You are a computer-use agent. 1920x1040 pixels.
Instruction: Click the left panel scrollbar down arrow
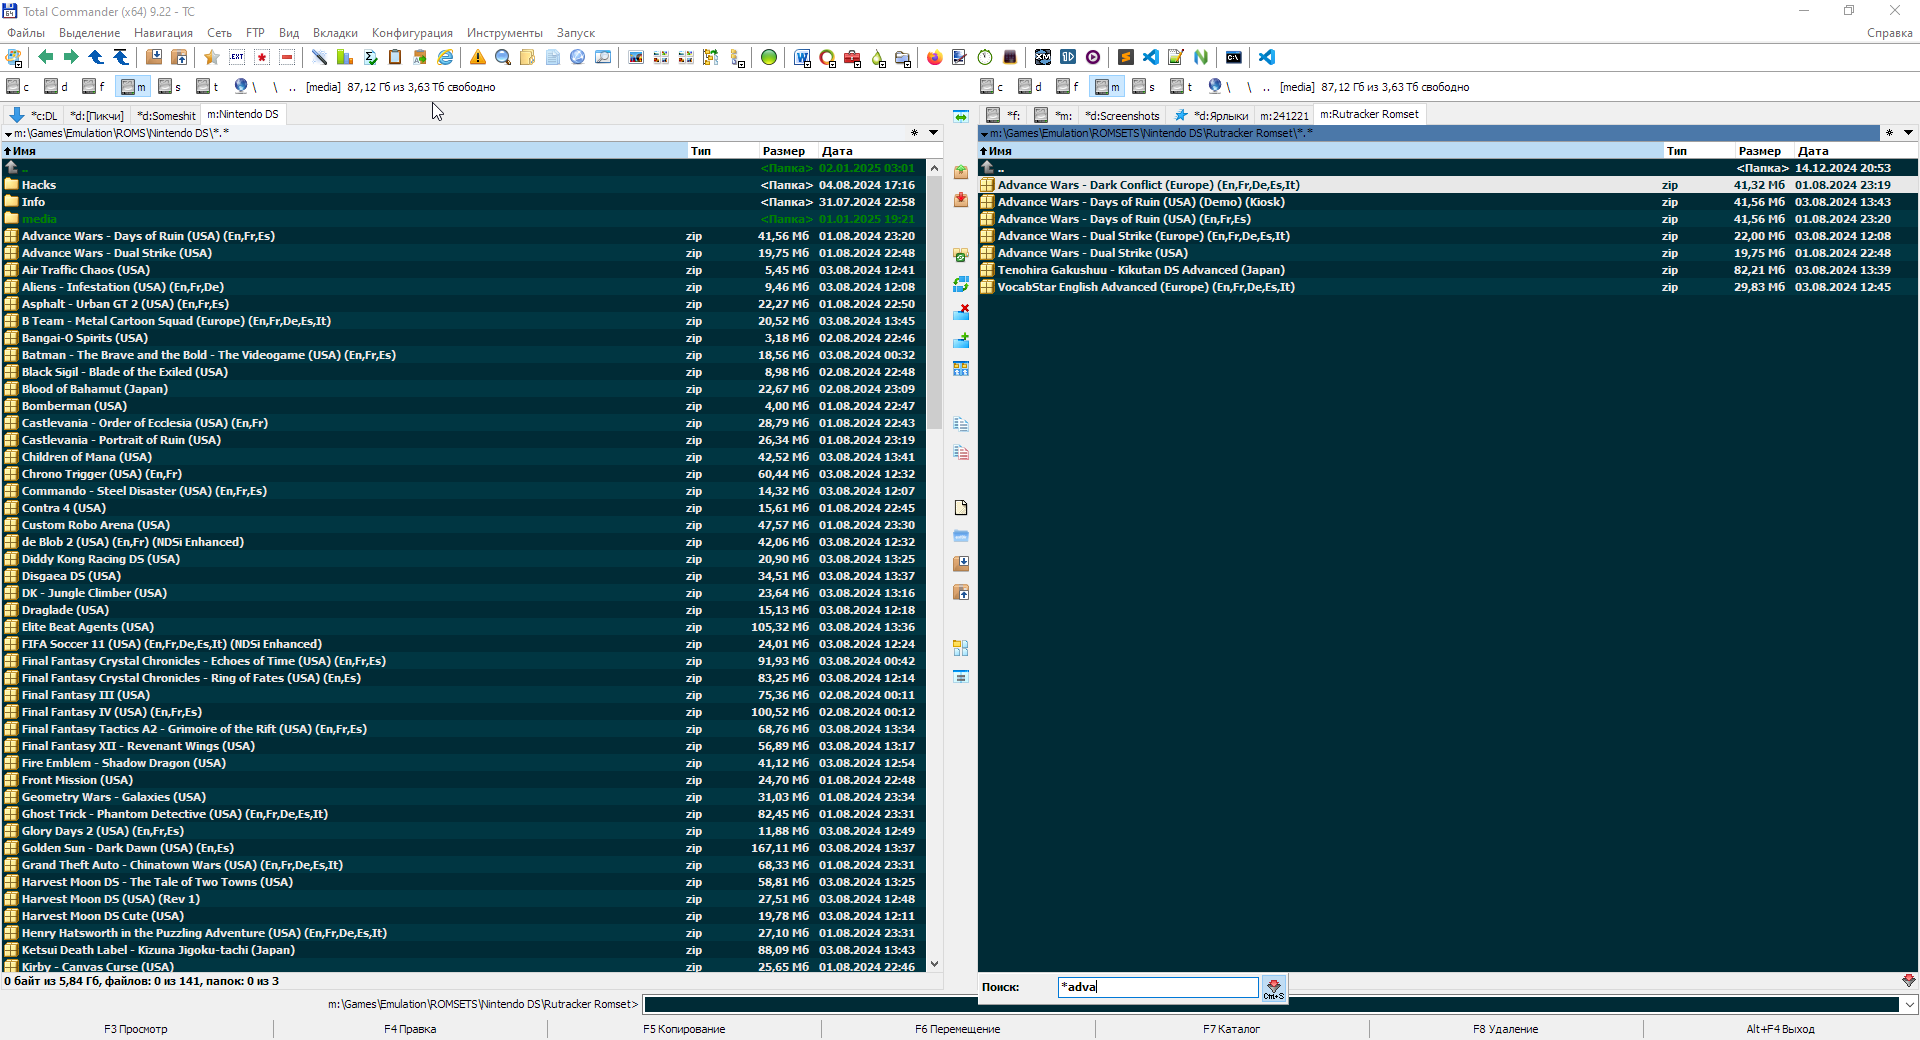point(934,964)
